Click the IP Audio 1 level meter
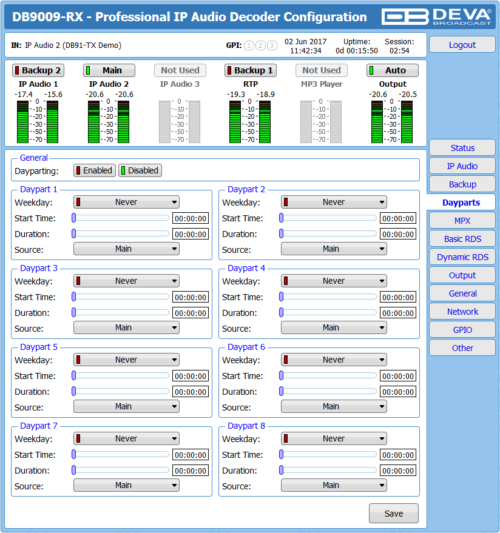 point(38,121)
